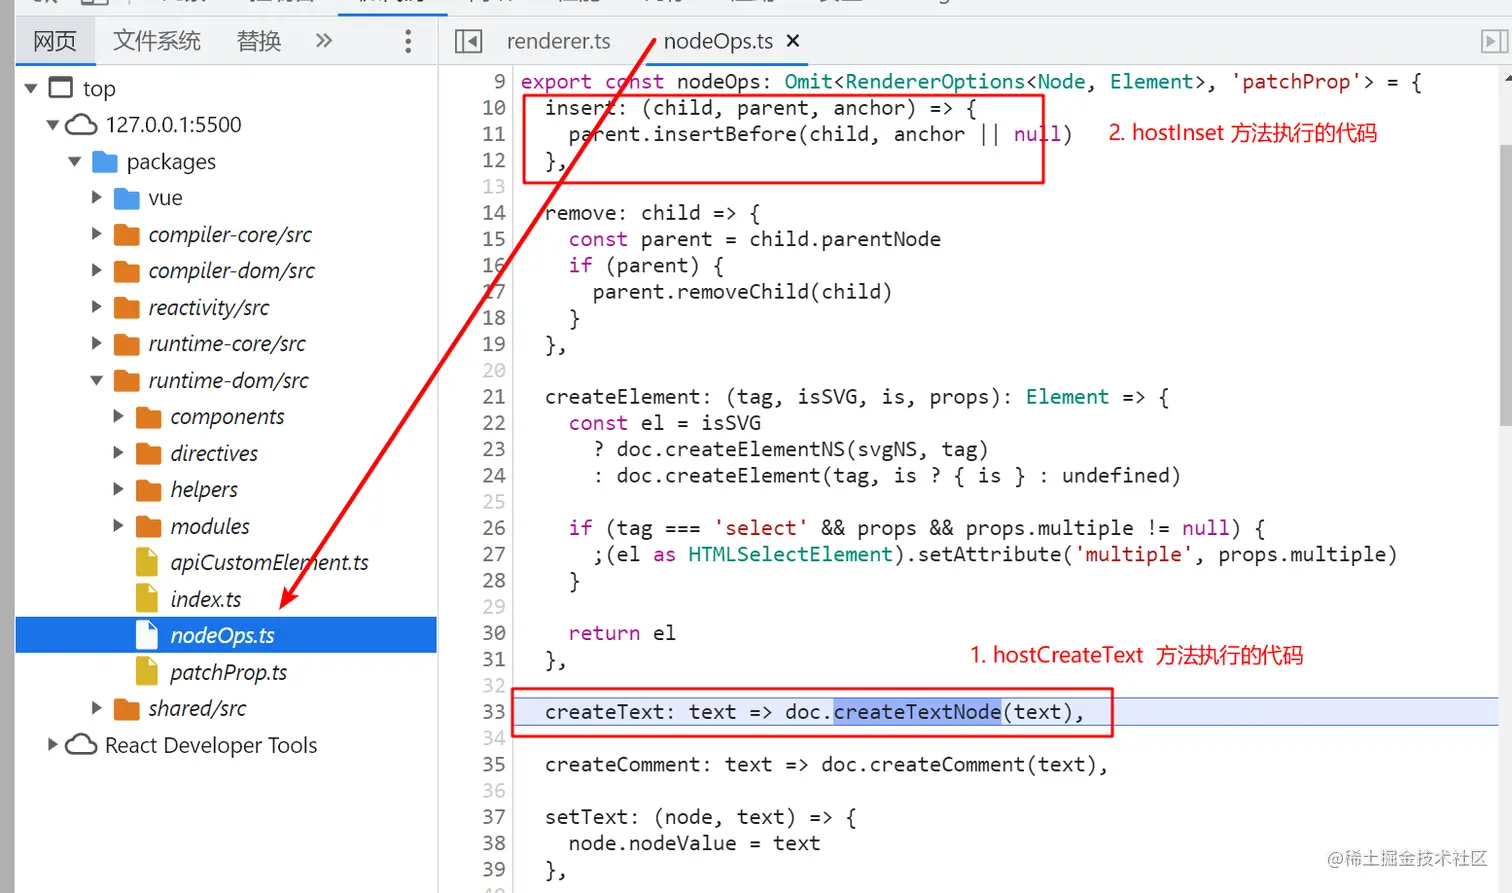The width and height of the screenshot is (1512, 893).
Task: Set breakpoint on line number 33
Action: (x=494, y=712)
